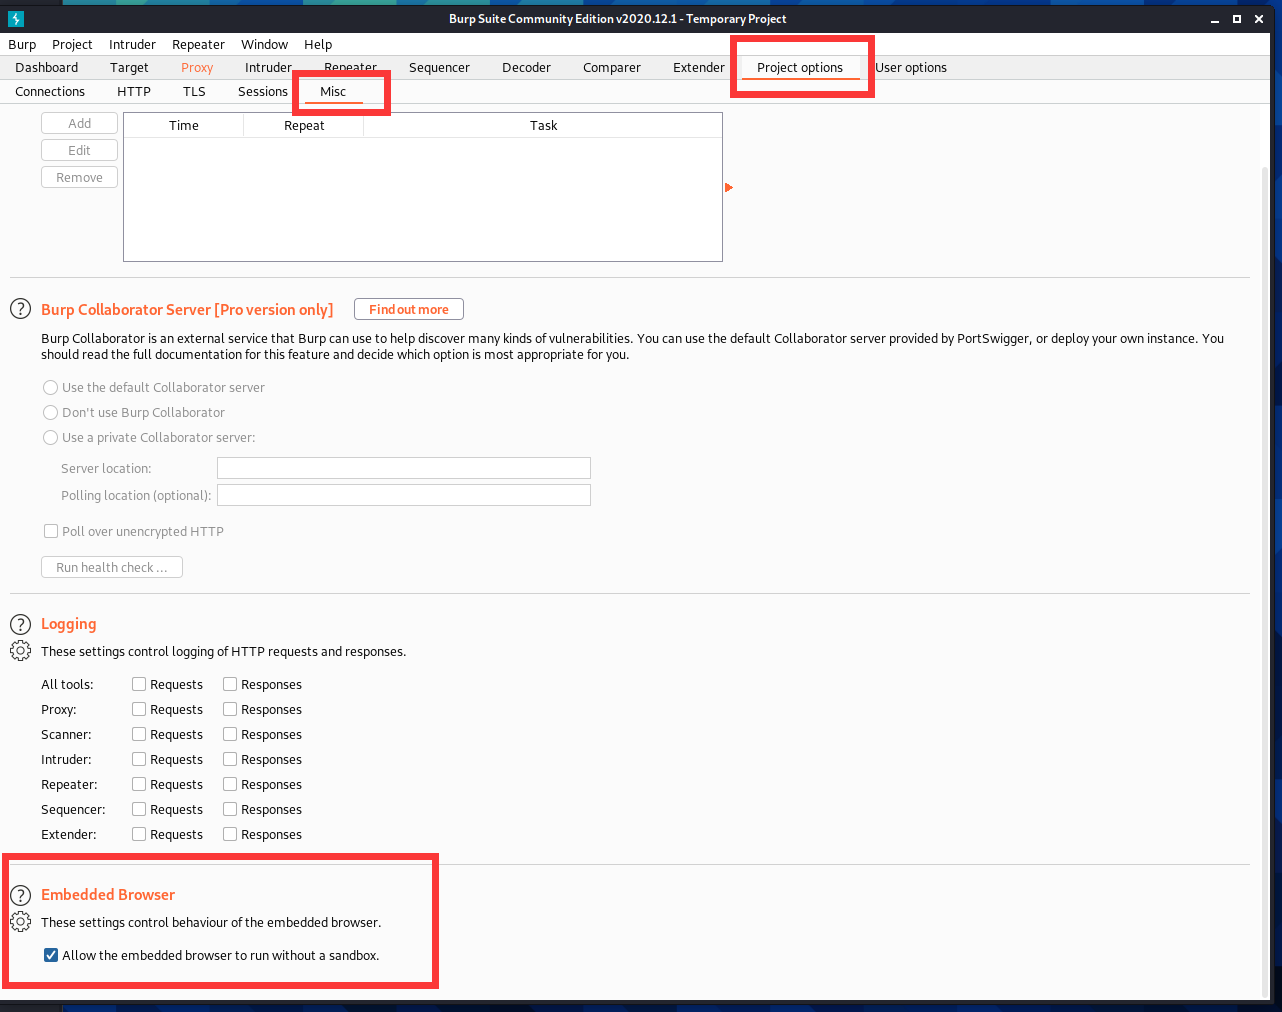Sort tasks table by Time column

point(184,125)
